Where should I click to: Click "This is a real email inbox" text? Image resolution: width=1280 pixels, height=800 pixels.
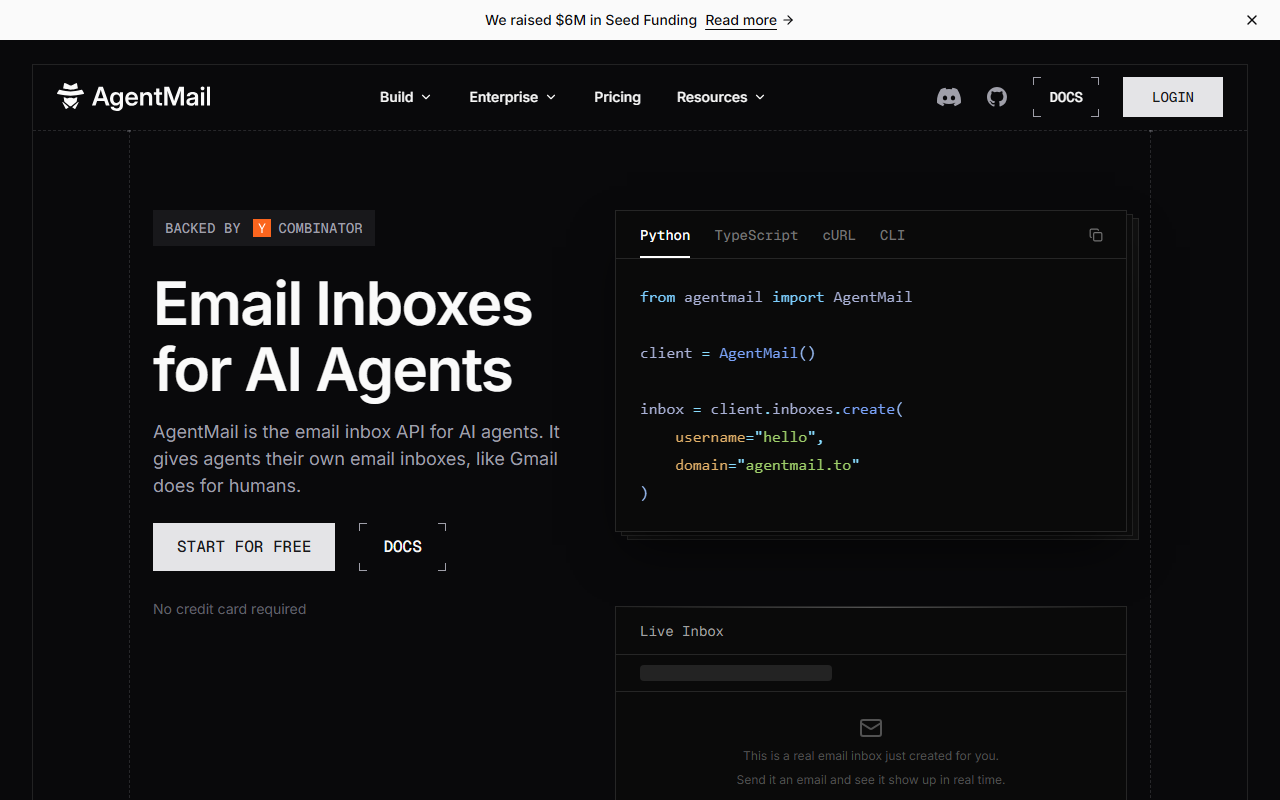pyautogui.click(x=871, y=756)
